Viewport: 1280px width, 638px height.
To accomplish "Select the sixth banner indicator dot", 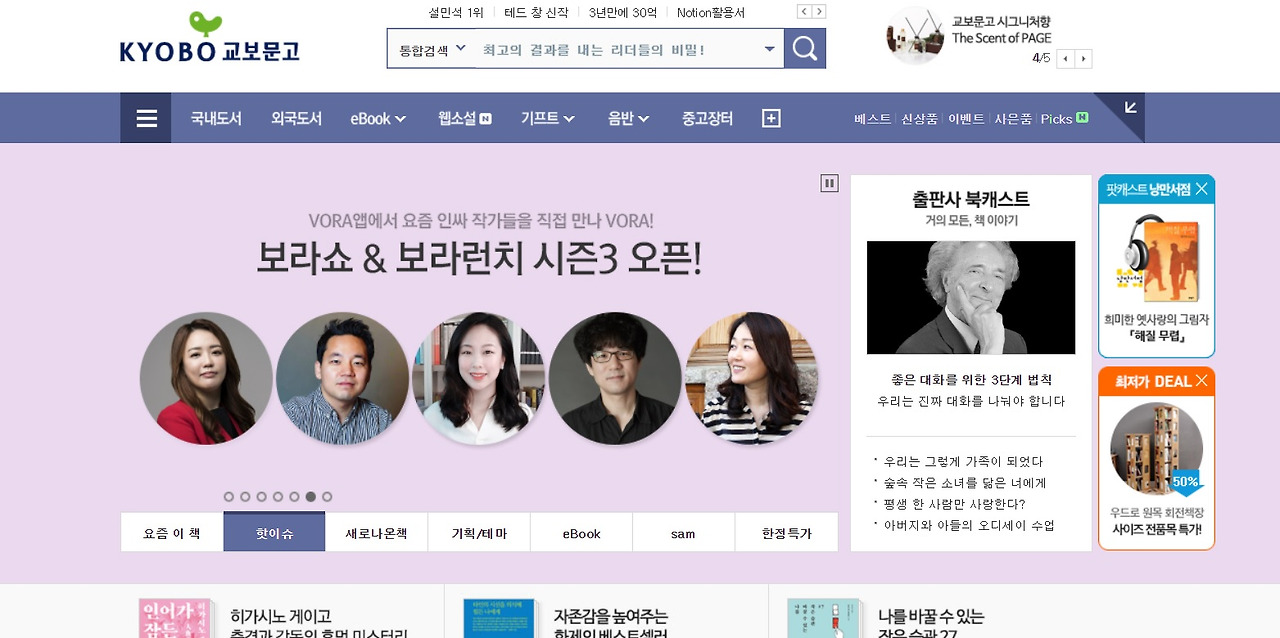I will (311, 496).
